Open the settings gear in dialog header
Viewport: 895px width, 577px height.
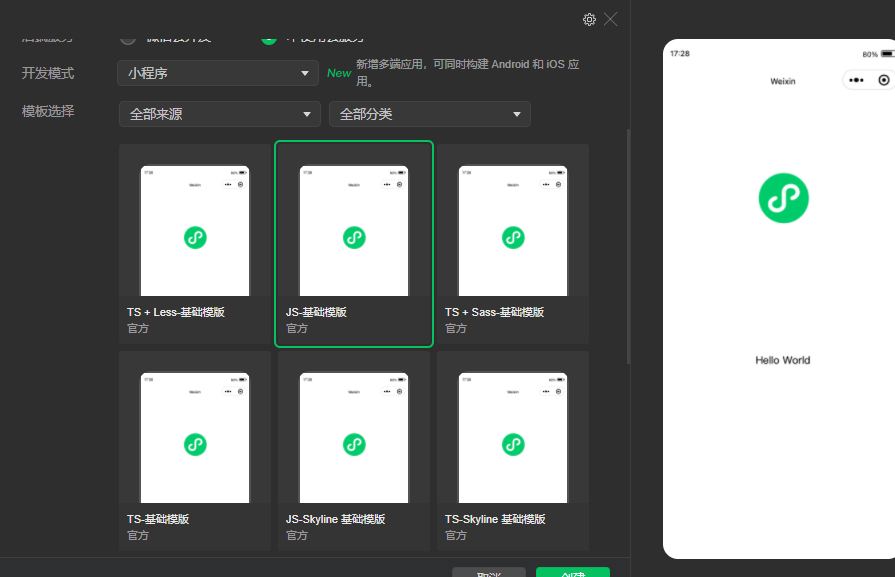[x=589, y=19]
